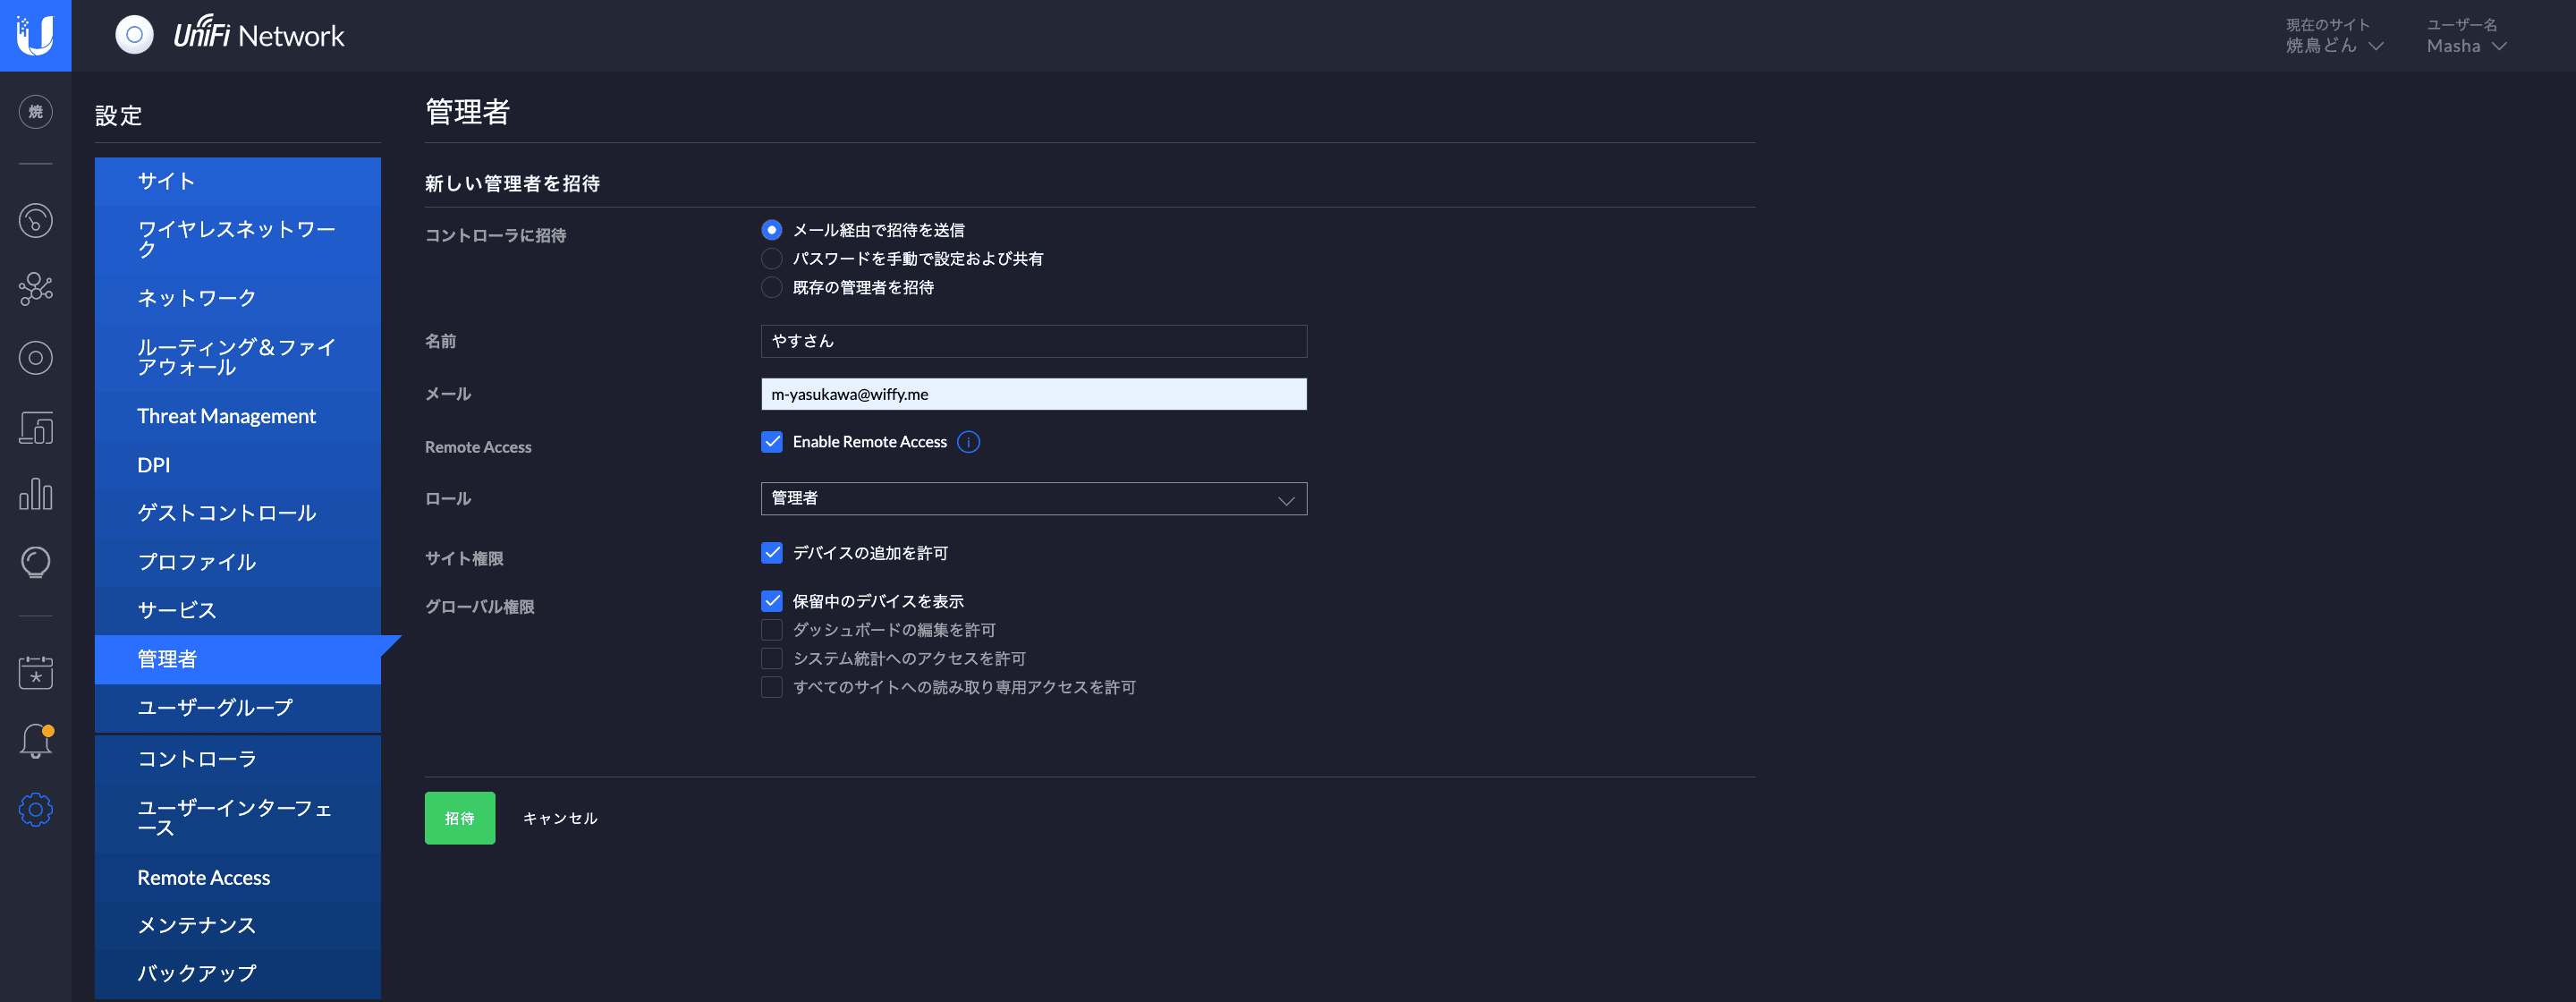Open ユーザーグループ settings section
The height and width of the screenshot is (1002, 2576).
pyautogui.click(x=238, y=708)
